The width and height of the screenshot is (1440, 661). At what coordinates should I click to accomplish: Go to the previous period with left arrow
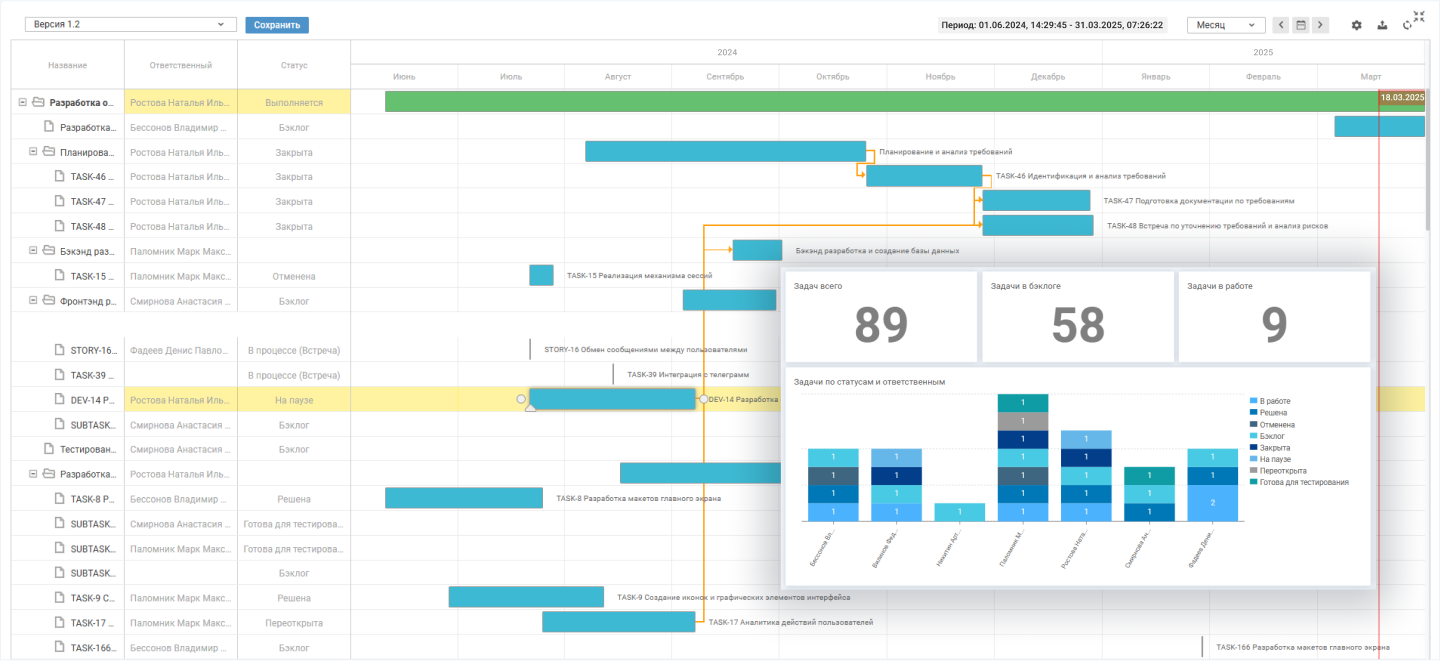pyautogui.click(x=1281, y=25)
